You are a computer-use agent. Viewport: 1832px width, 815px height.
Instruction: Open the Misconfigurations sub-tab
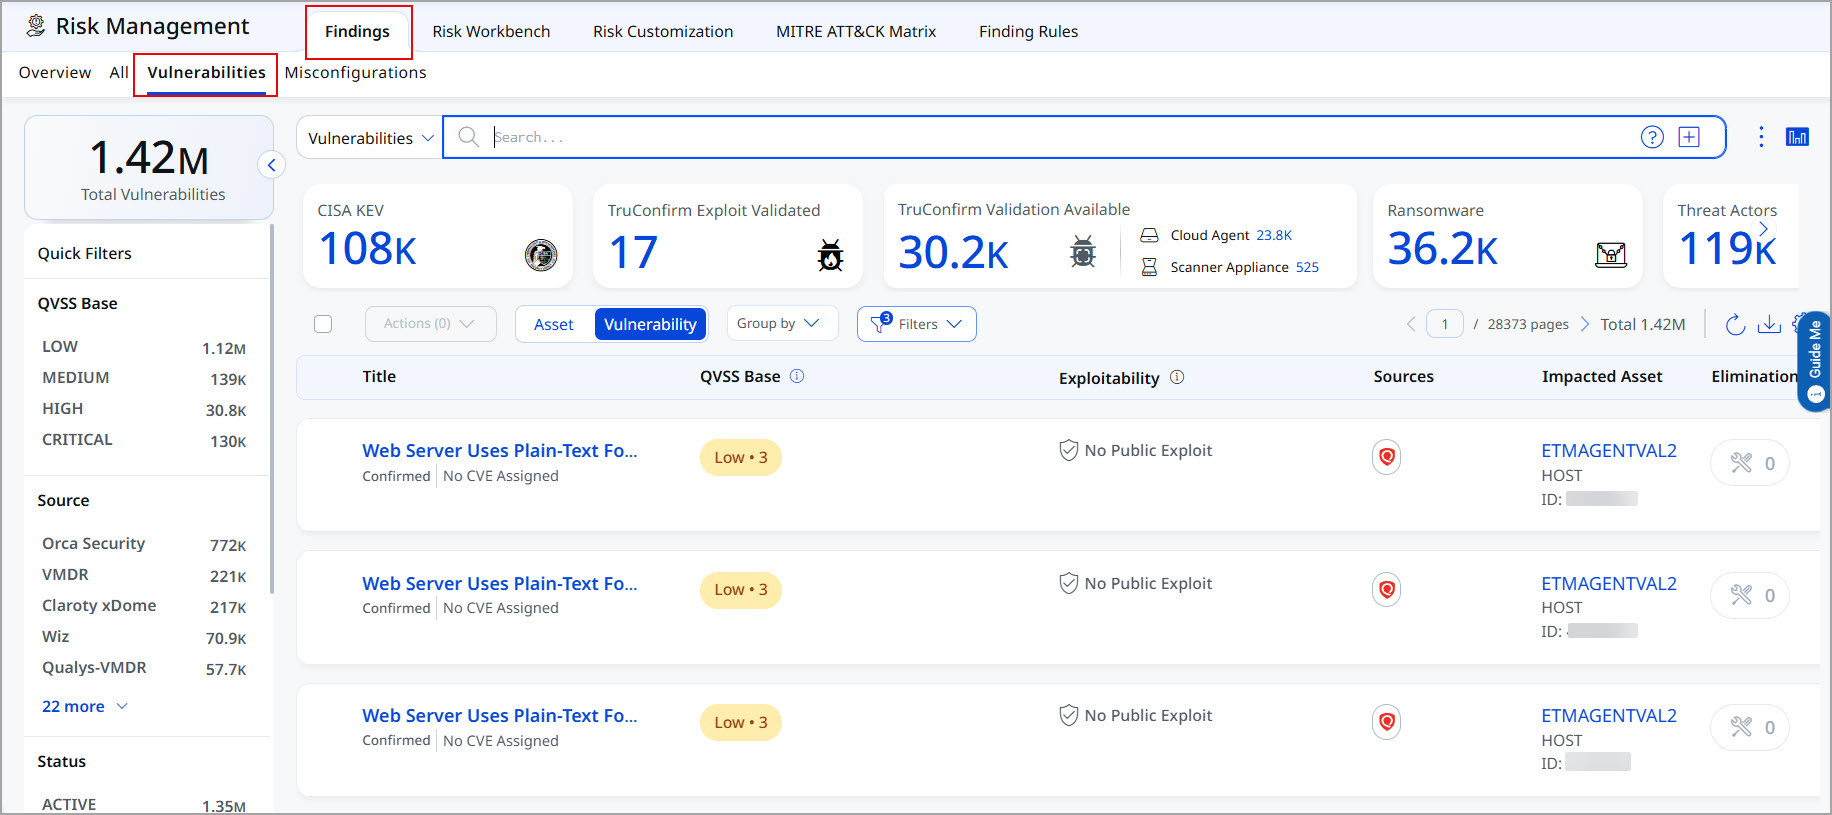point(355,72)
